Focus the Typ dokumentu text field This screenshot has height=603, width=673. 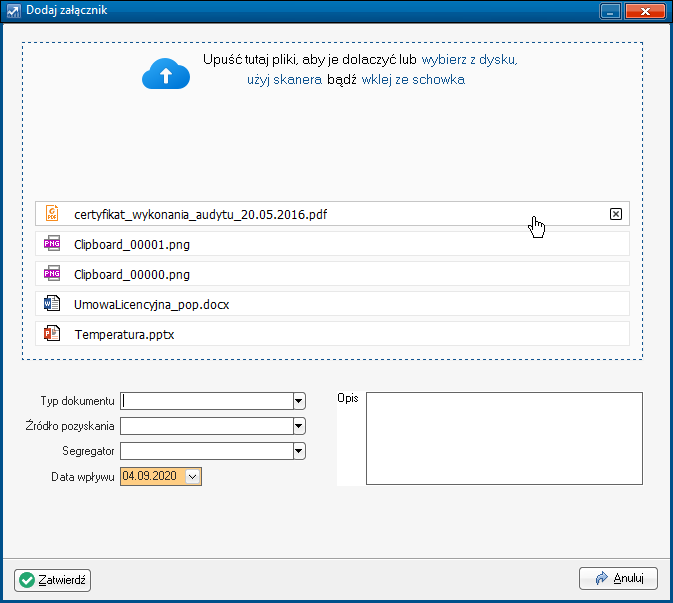coord(207,401)
